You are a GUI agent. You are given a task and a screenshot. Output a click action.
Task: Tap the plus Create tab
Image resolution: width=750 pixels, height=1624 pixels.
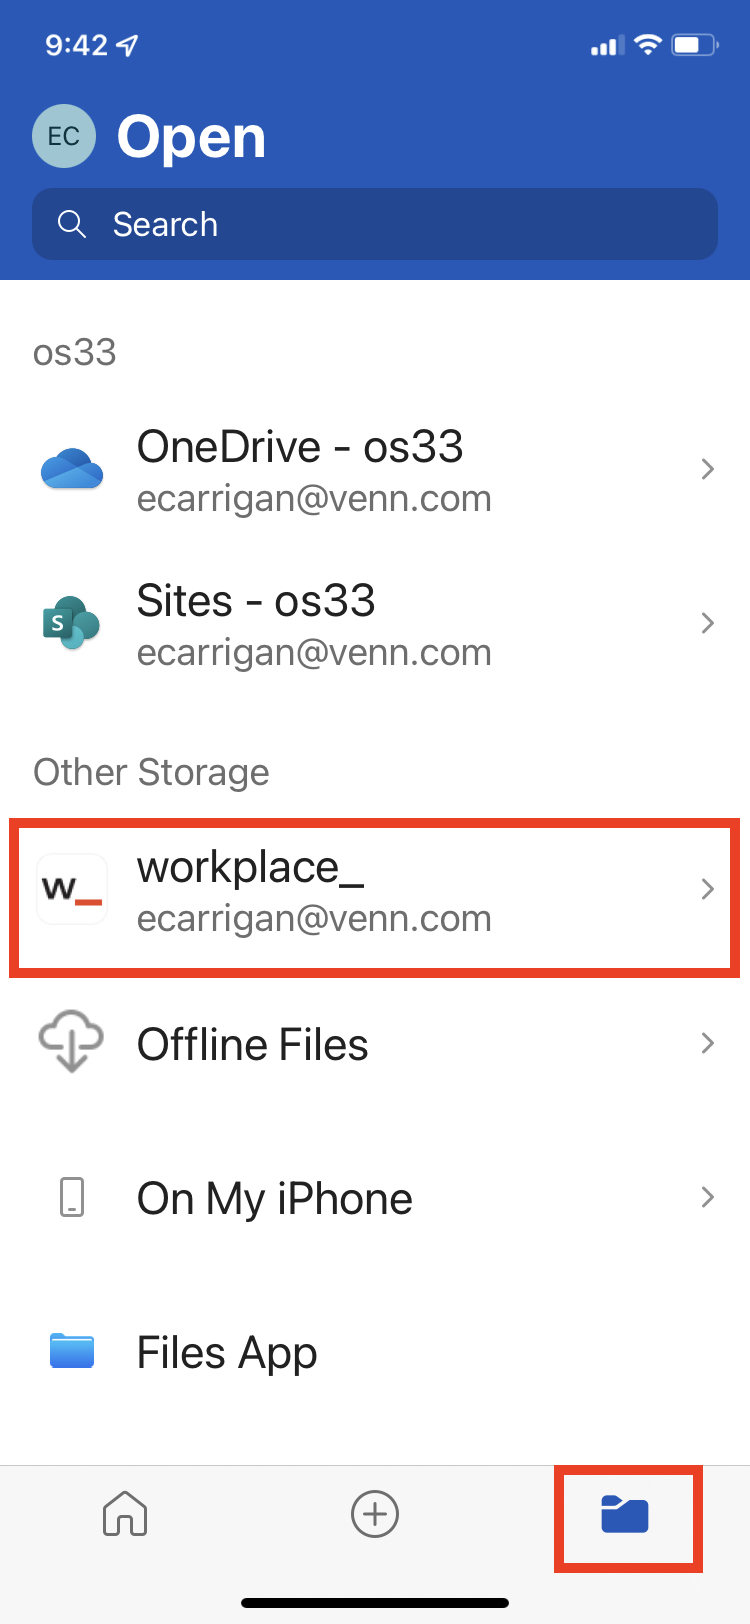[375, 1514]
